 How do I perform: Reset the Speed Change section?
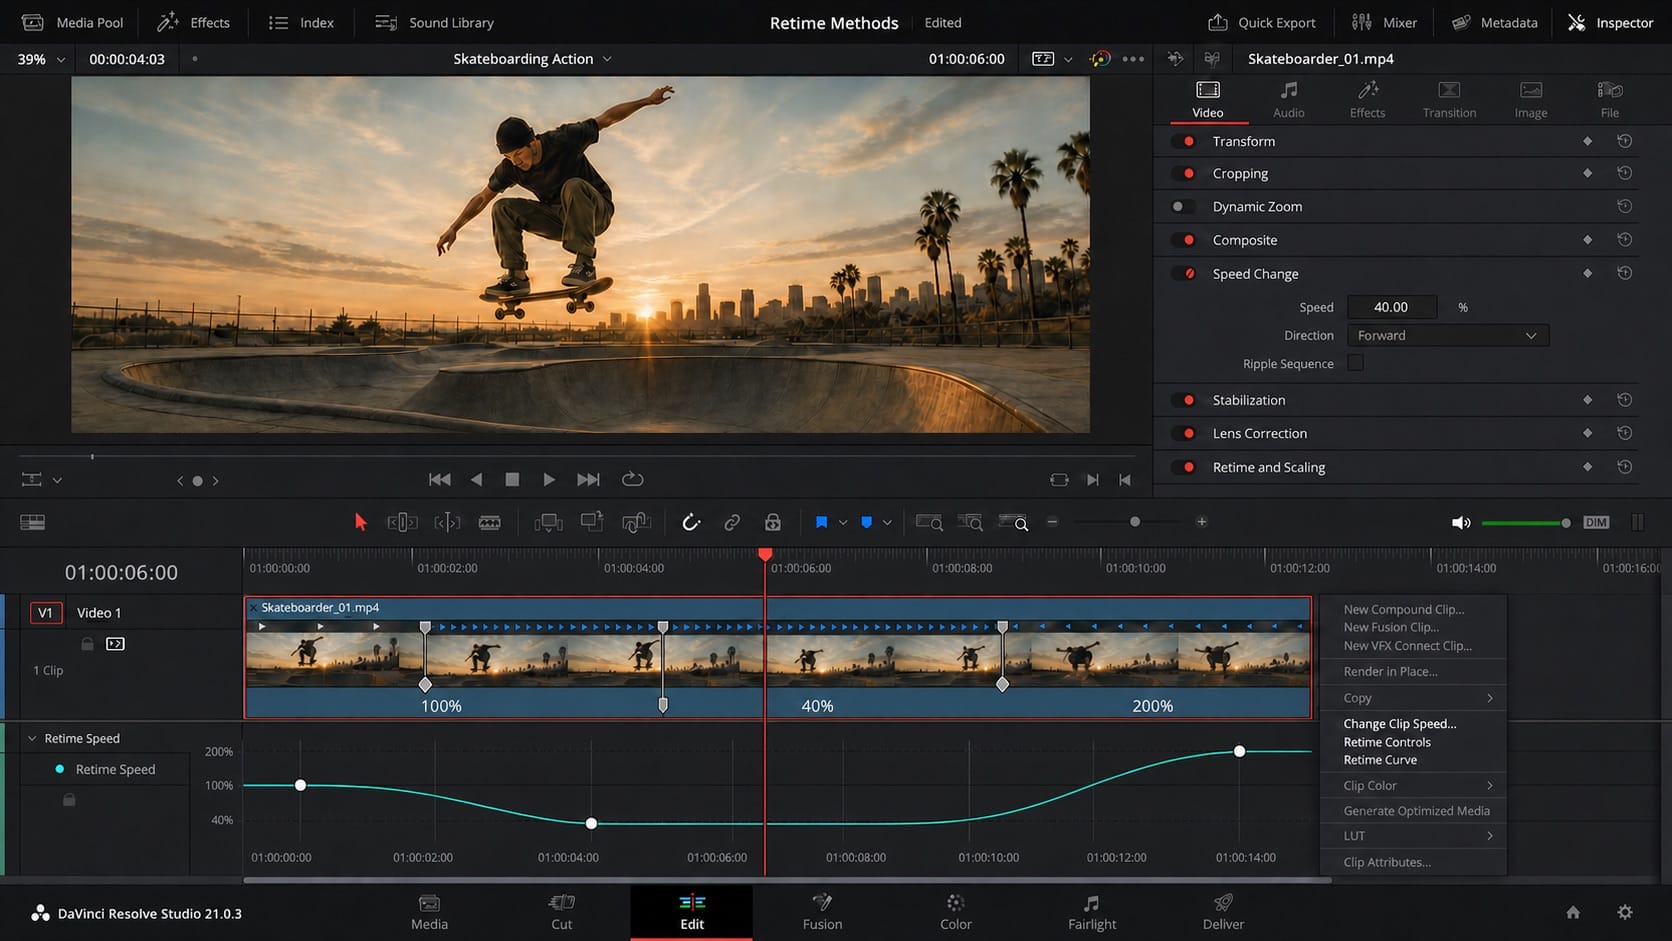tap(1625, 273)
